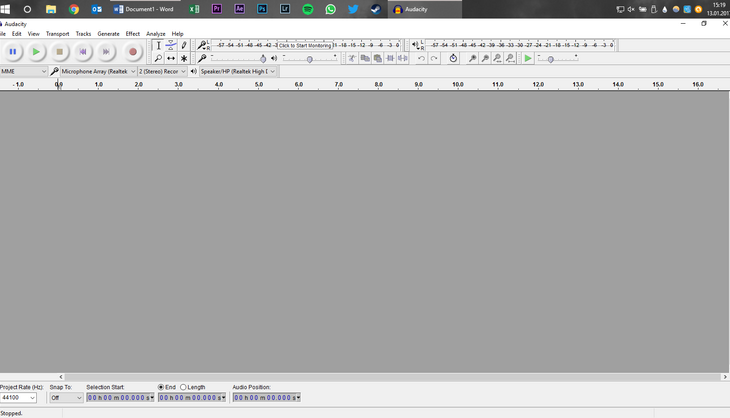Start playback with the green Play button
The height and width of the screenshot is (418, 730).
click(36, 52)
